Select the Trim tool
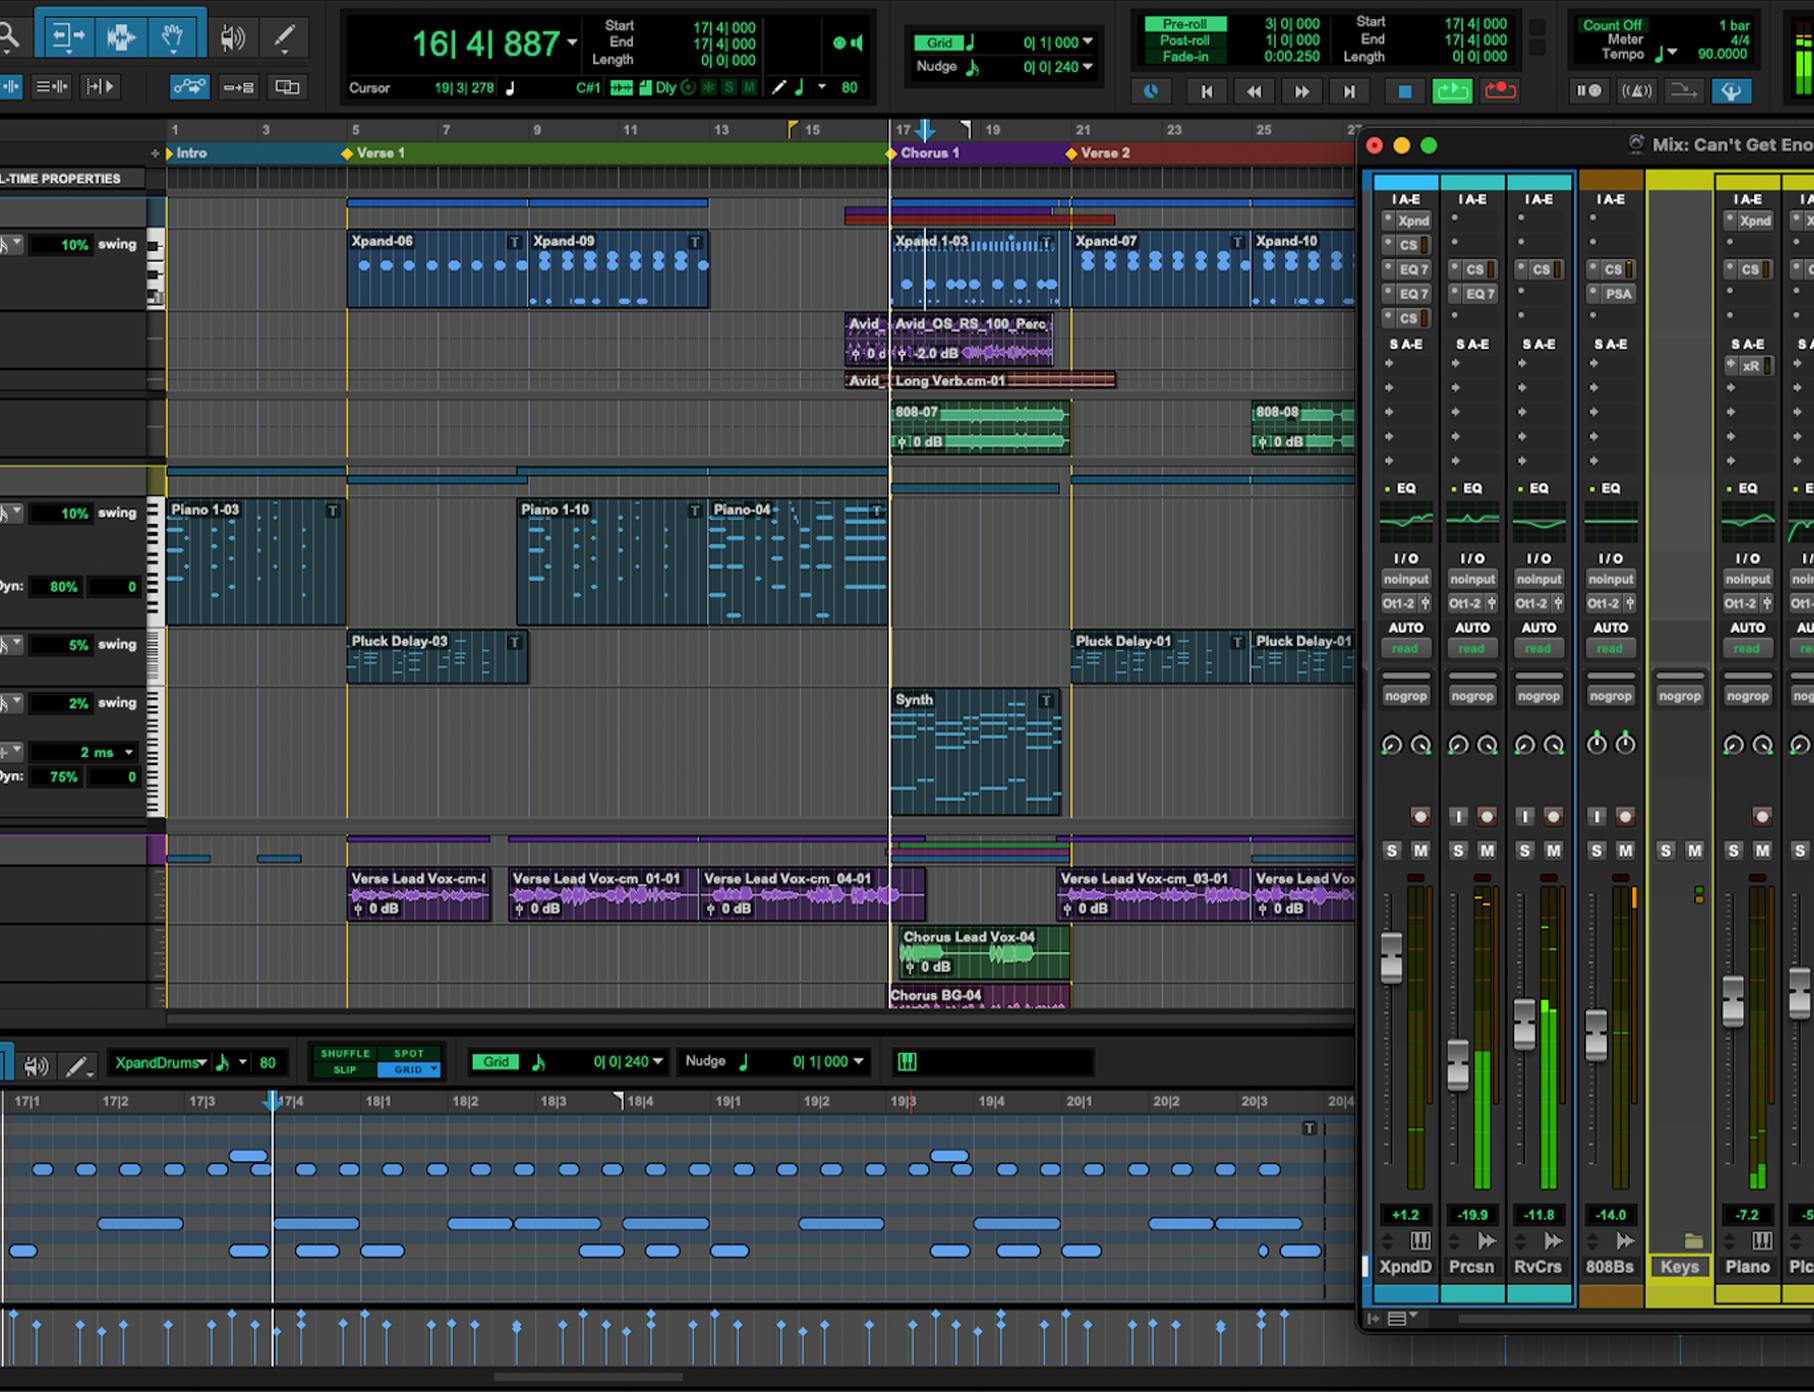Image resolution: width=1814 pixels, height=1392 pixels. pyautogui.click(x=68, y=38)
